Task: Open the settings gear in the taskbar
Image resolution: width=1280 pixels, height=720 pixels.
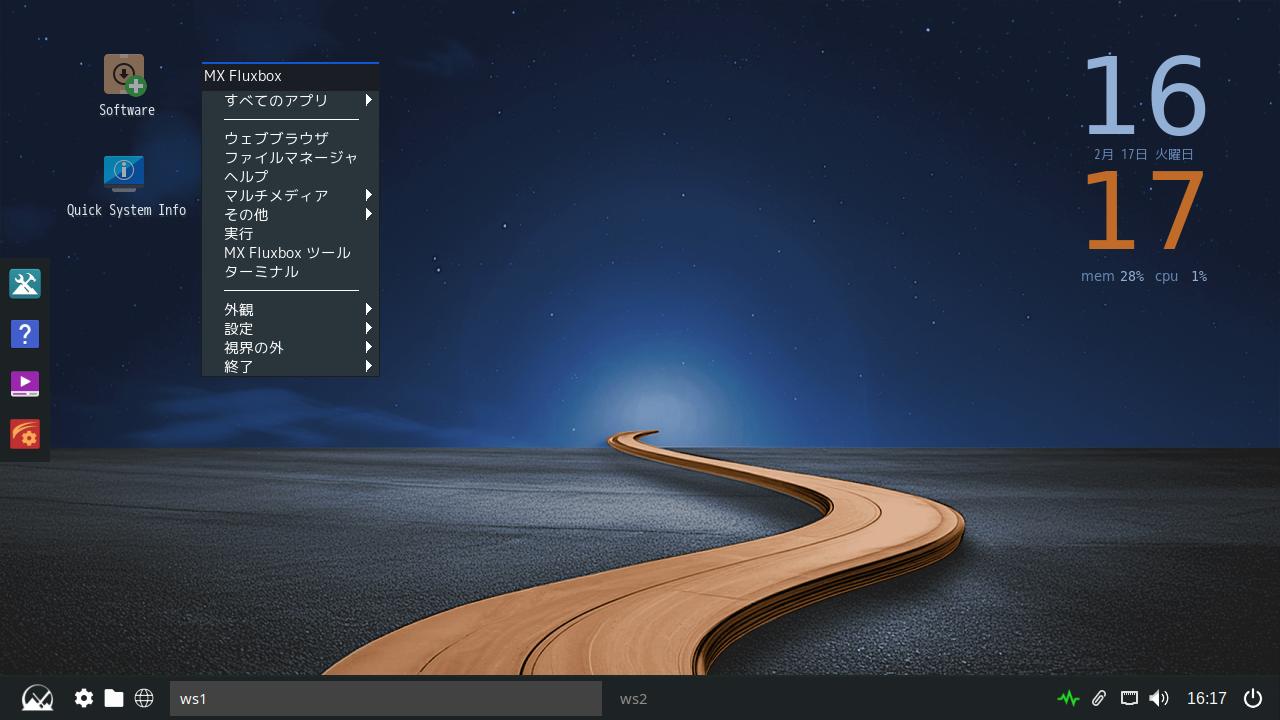Action: 84,698
